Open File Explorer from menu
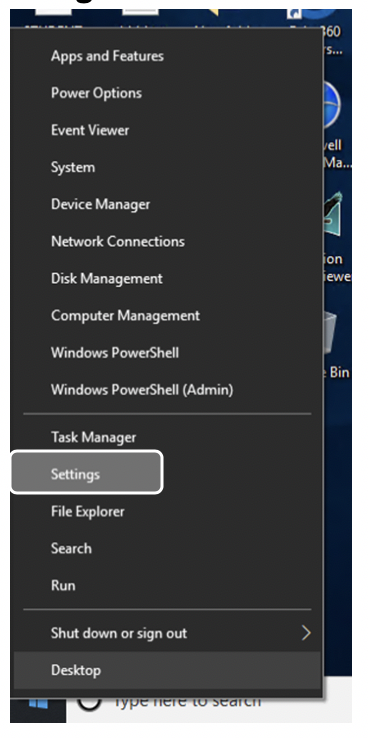Screen dimensions: 368x738 coord(167,511)
